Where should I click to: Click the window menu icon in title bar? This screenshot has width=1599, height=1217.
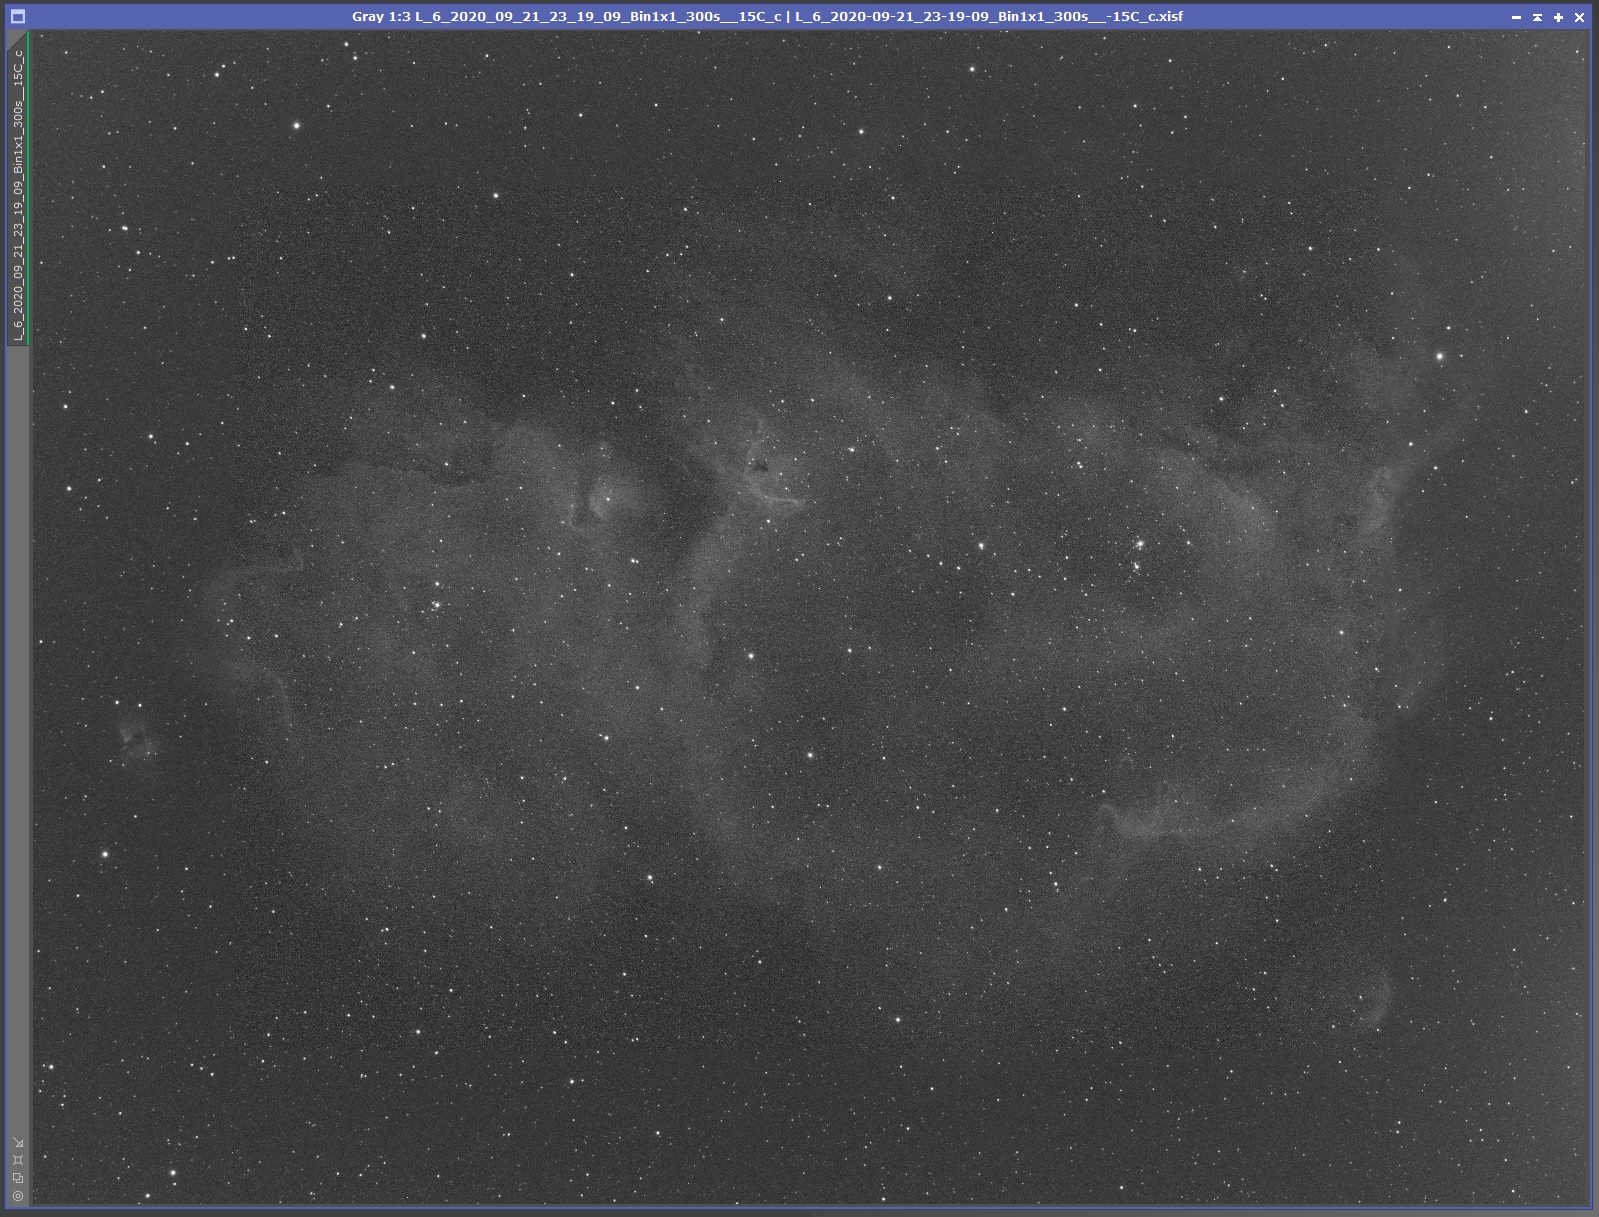(17, 17)
